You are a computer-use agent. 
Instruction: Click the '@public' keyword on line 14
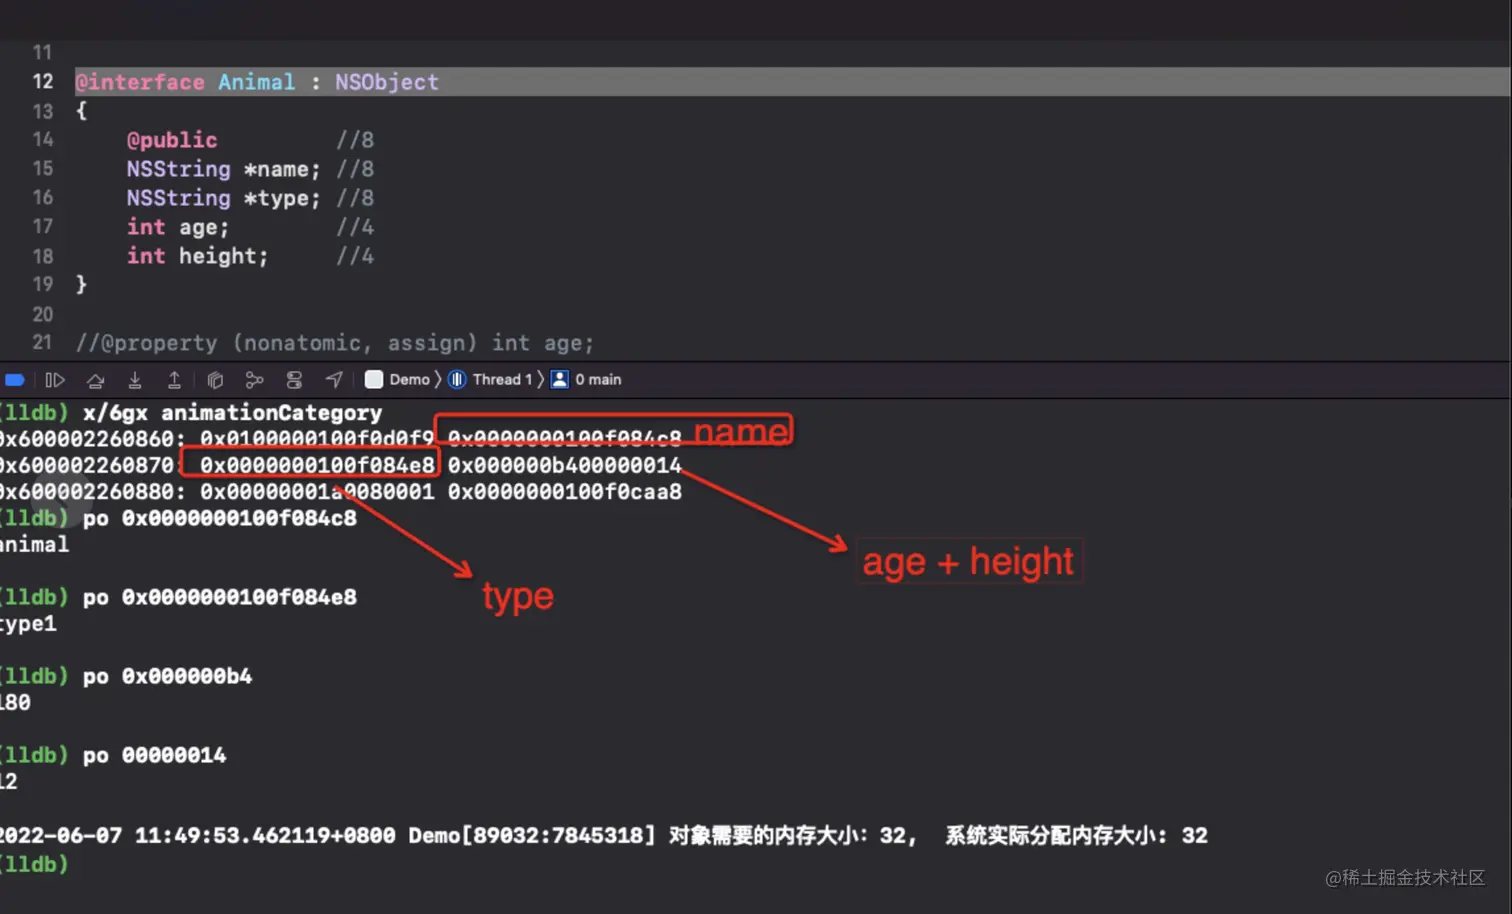point(172,140)
